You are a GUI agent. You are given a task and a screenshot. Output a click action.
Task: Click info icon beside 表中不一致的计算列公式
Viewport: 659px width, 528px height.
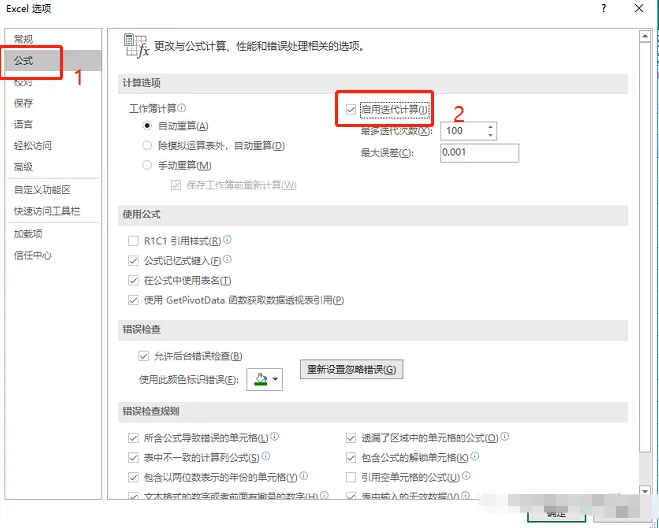(x=266, y=456)
